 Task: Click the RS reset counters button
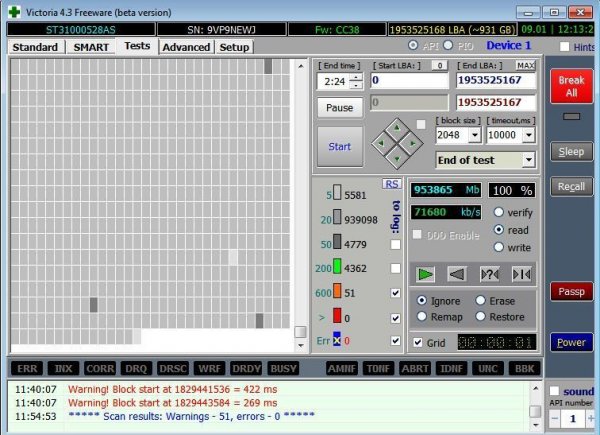[x=391, y=184]
